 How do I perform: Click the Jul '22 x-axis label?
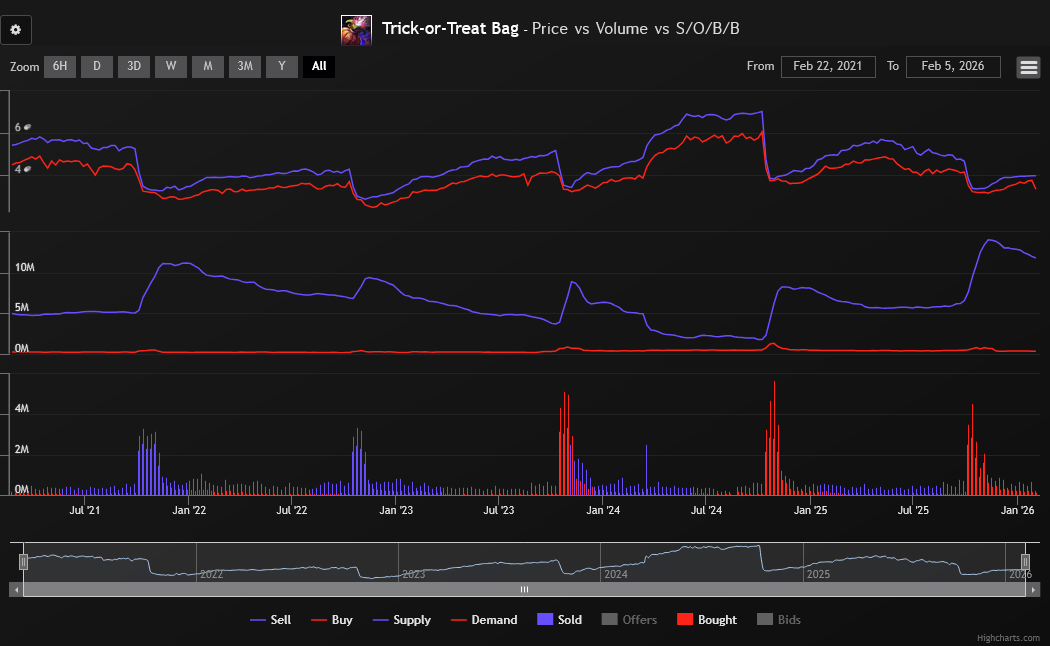click(292, 510)
